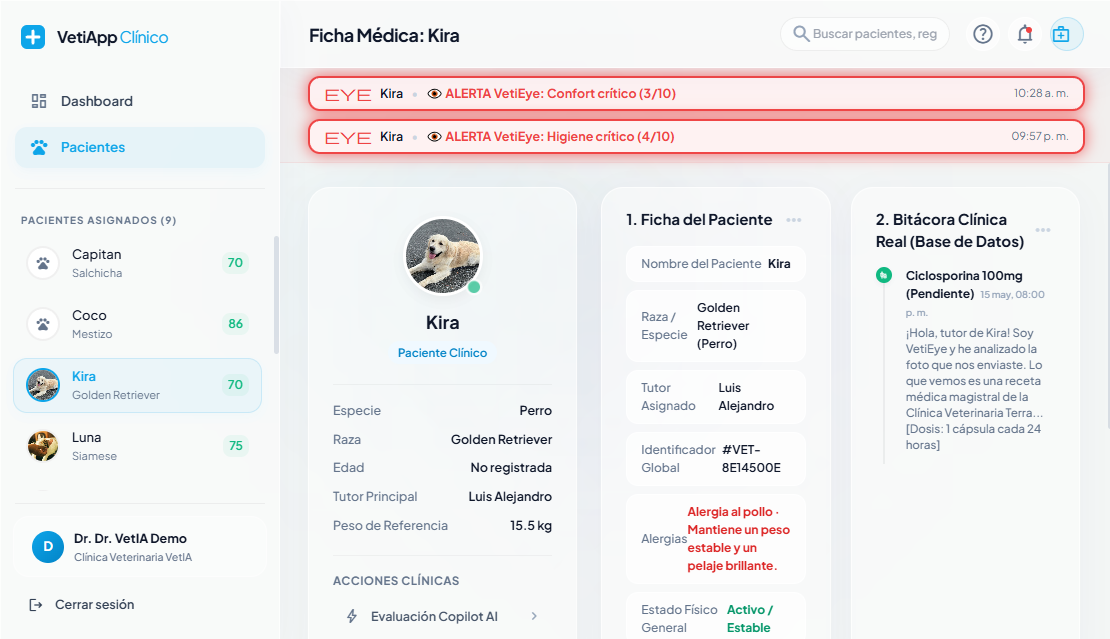The image size is (1110, 639).
Task: Click the patient list scrollbar
Action: point(276,295)
